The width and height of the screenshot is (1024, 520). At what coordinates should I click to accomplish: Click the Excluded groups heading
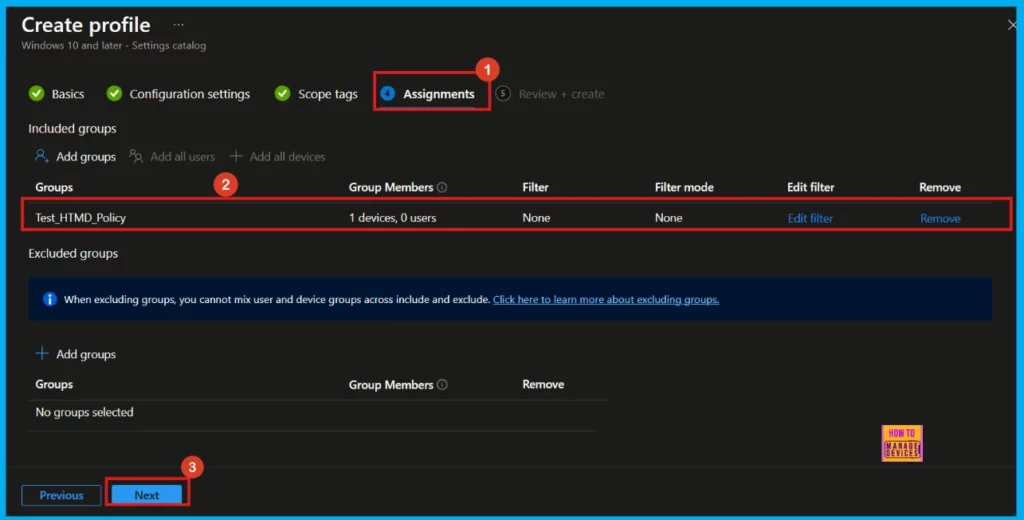[x=73, y=253]
